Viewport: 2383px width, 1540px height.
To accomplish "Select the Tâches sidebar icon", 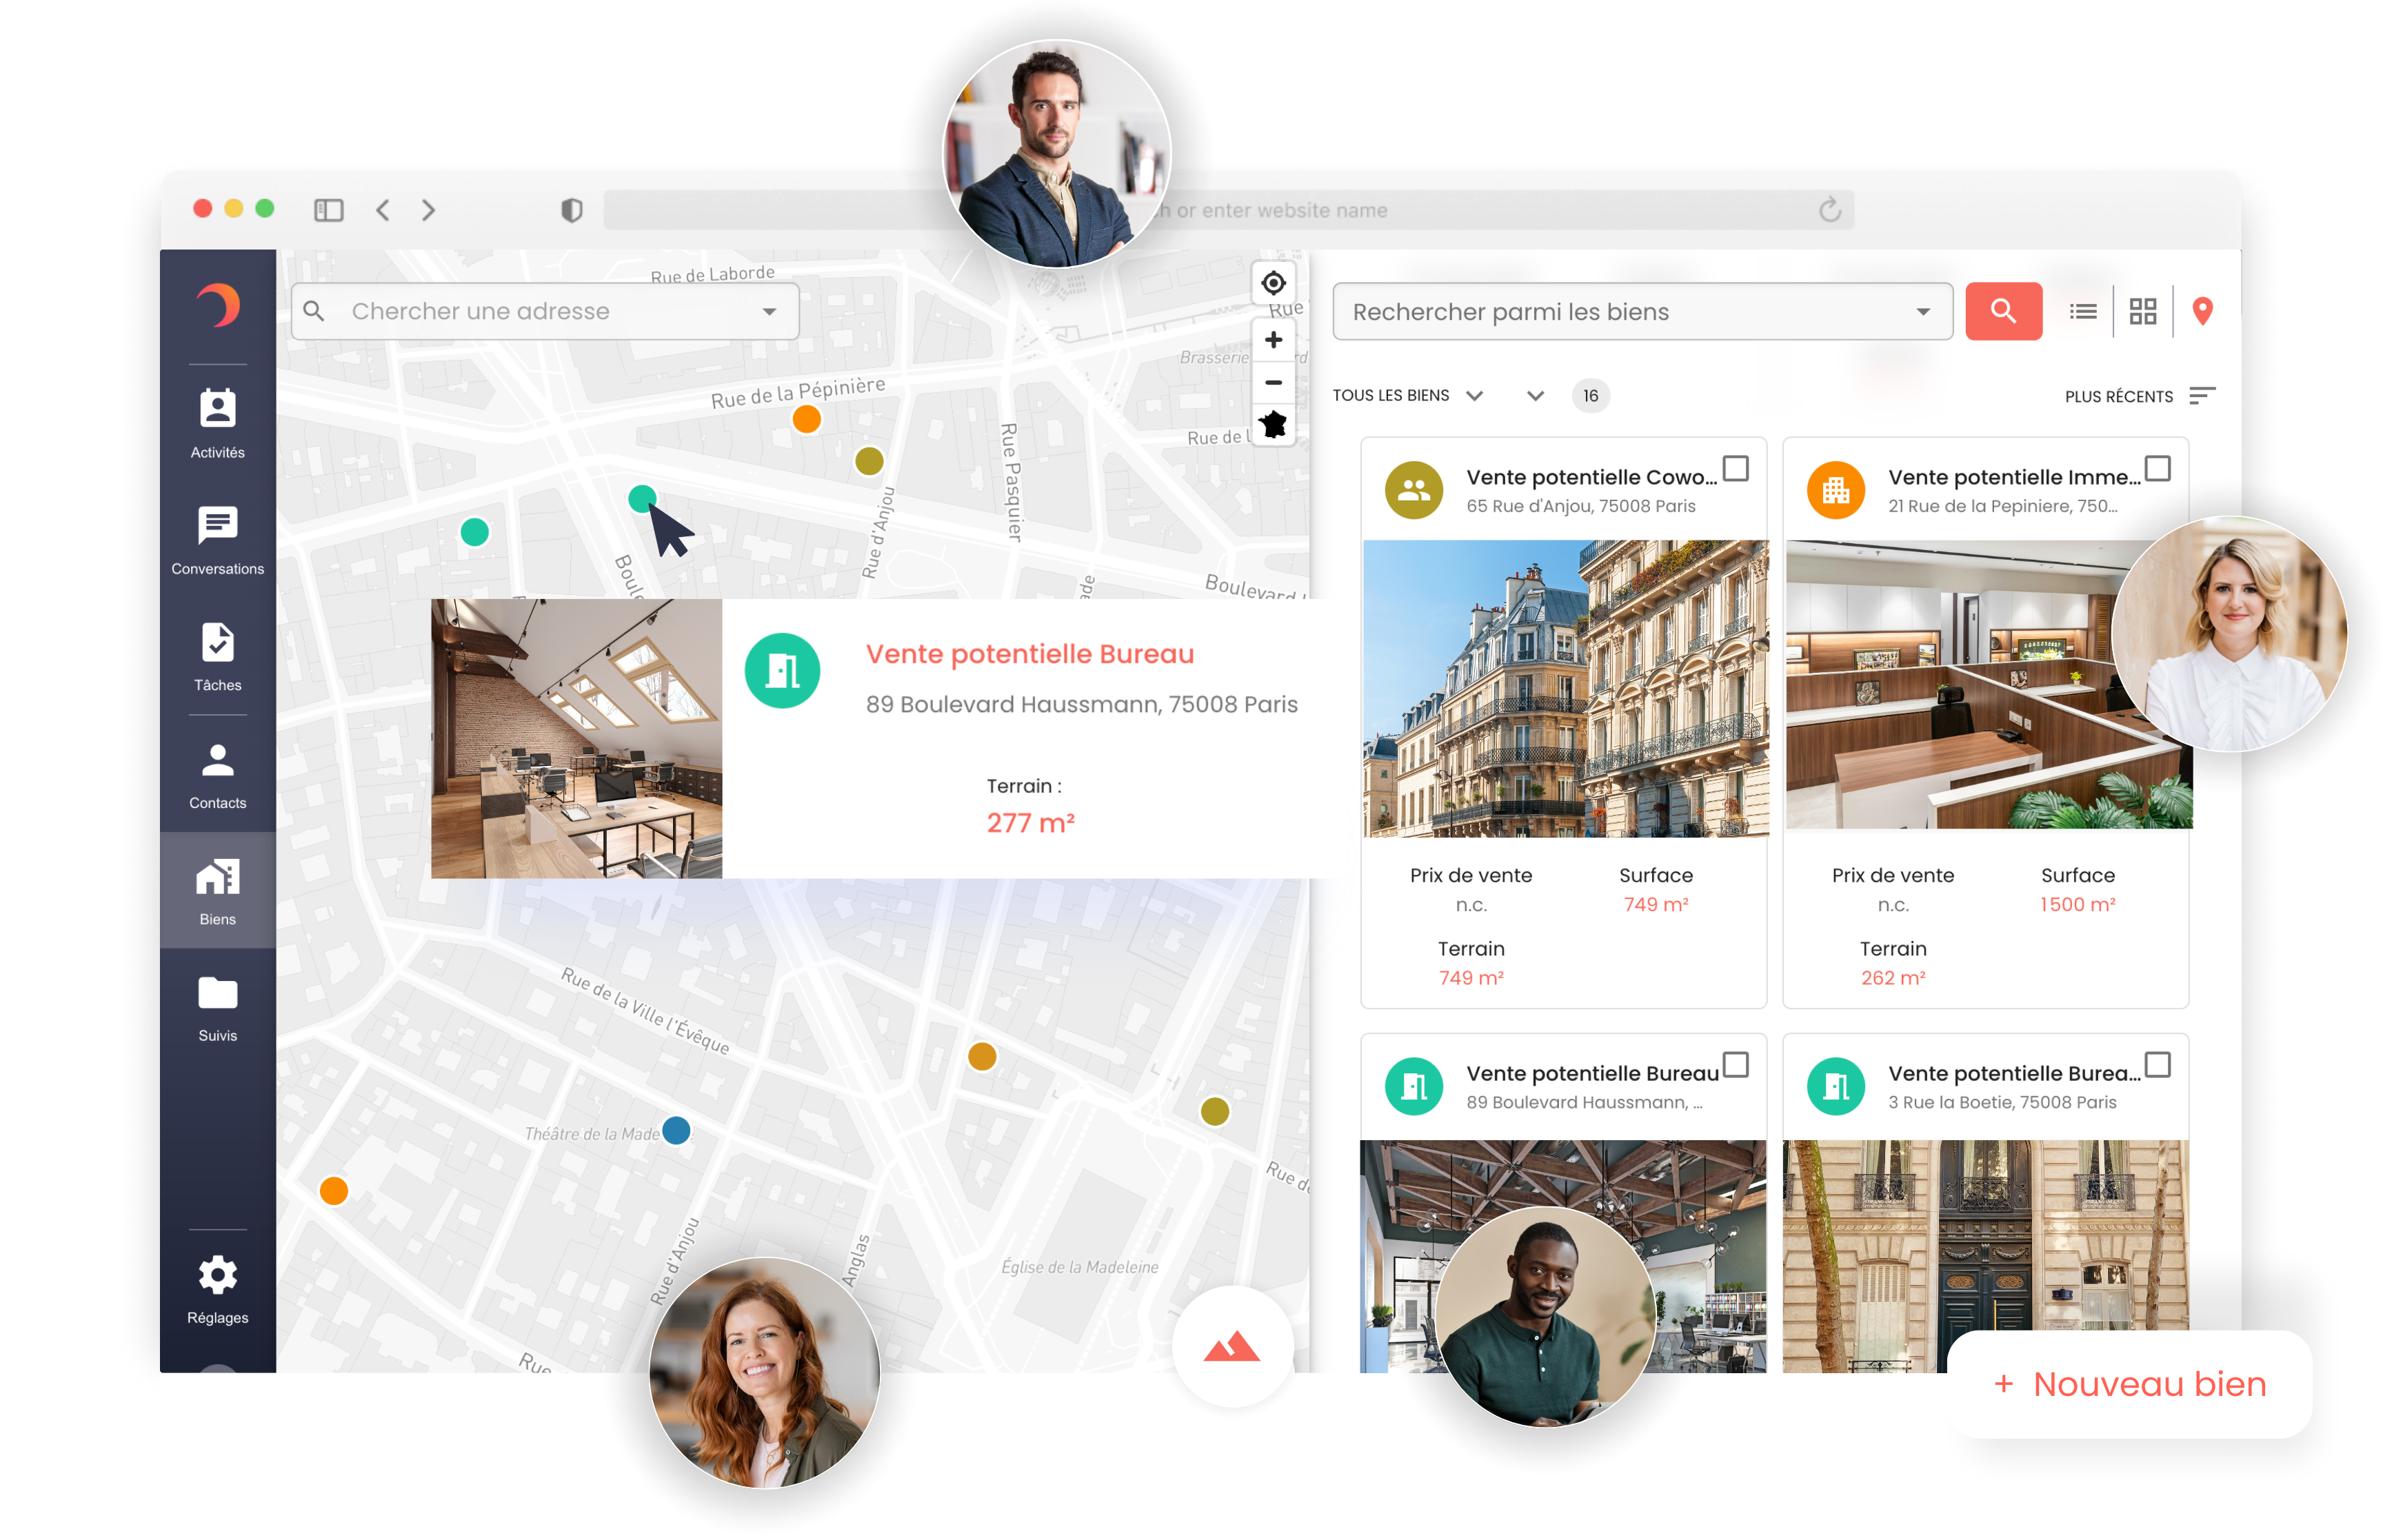I will point(216,655).
